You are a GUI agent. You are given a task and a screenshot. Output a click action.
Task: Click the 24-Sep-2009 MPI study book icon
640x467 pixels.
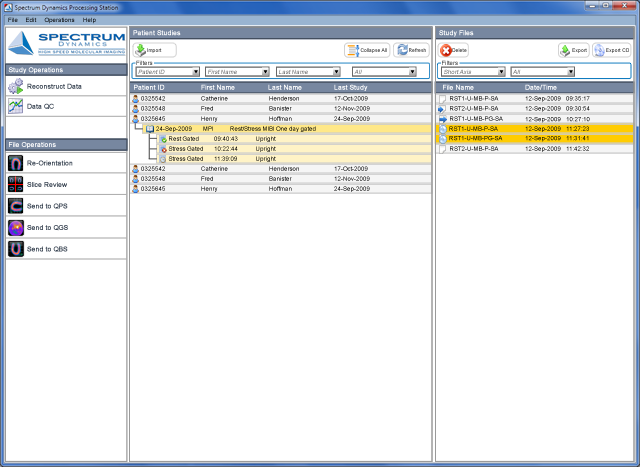[150, 129]
